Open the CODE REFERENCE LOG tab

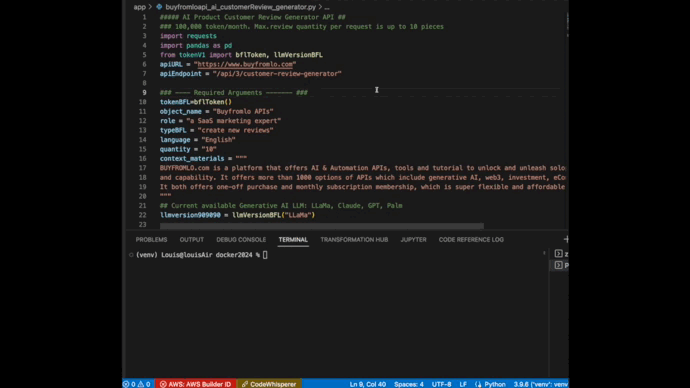(x=471, y=240)
